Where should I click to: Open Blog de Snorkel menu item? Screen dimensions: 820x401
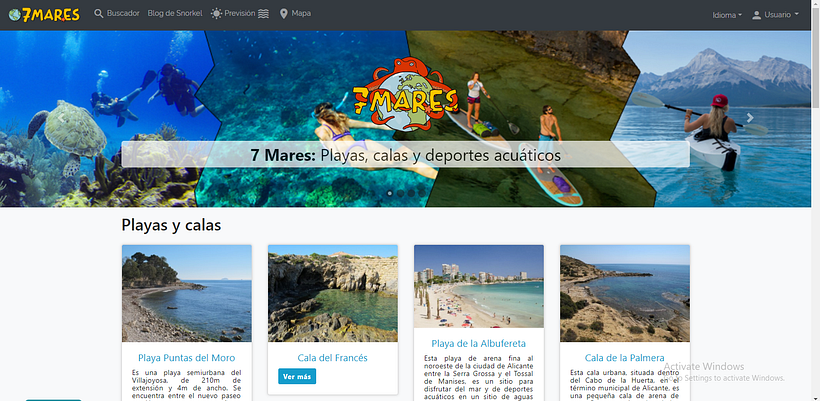pyautogui.click(x=175, y=14)
